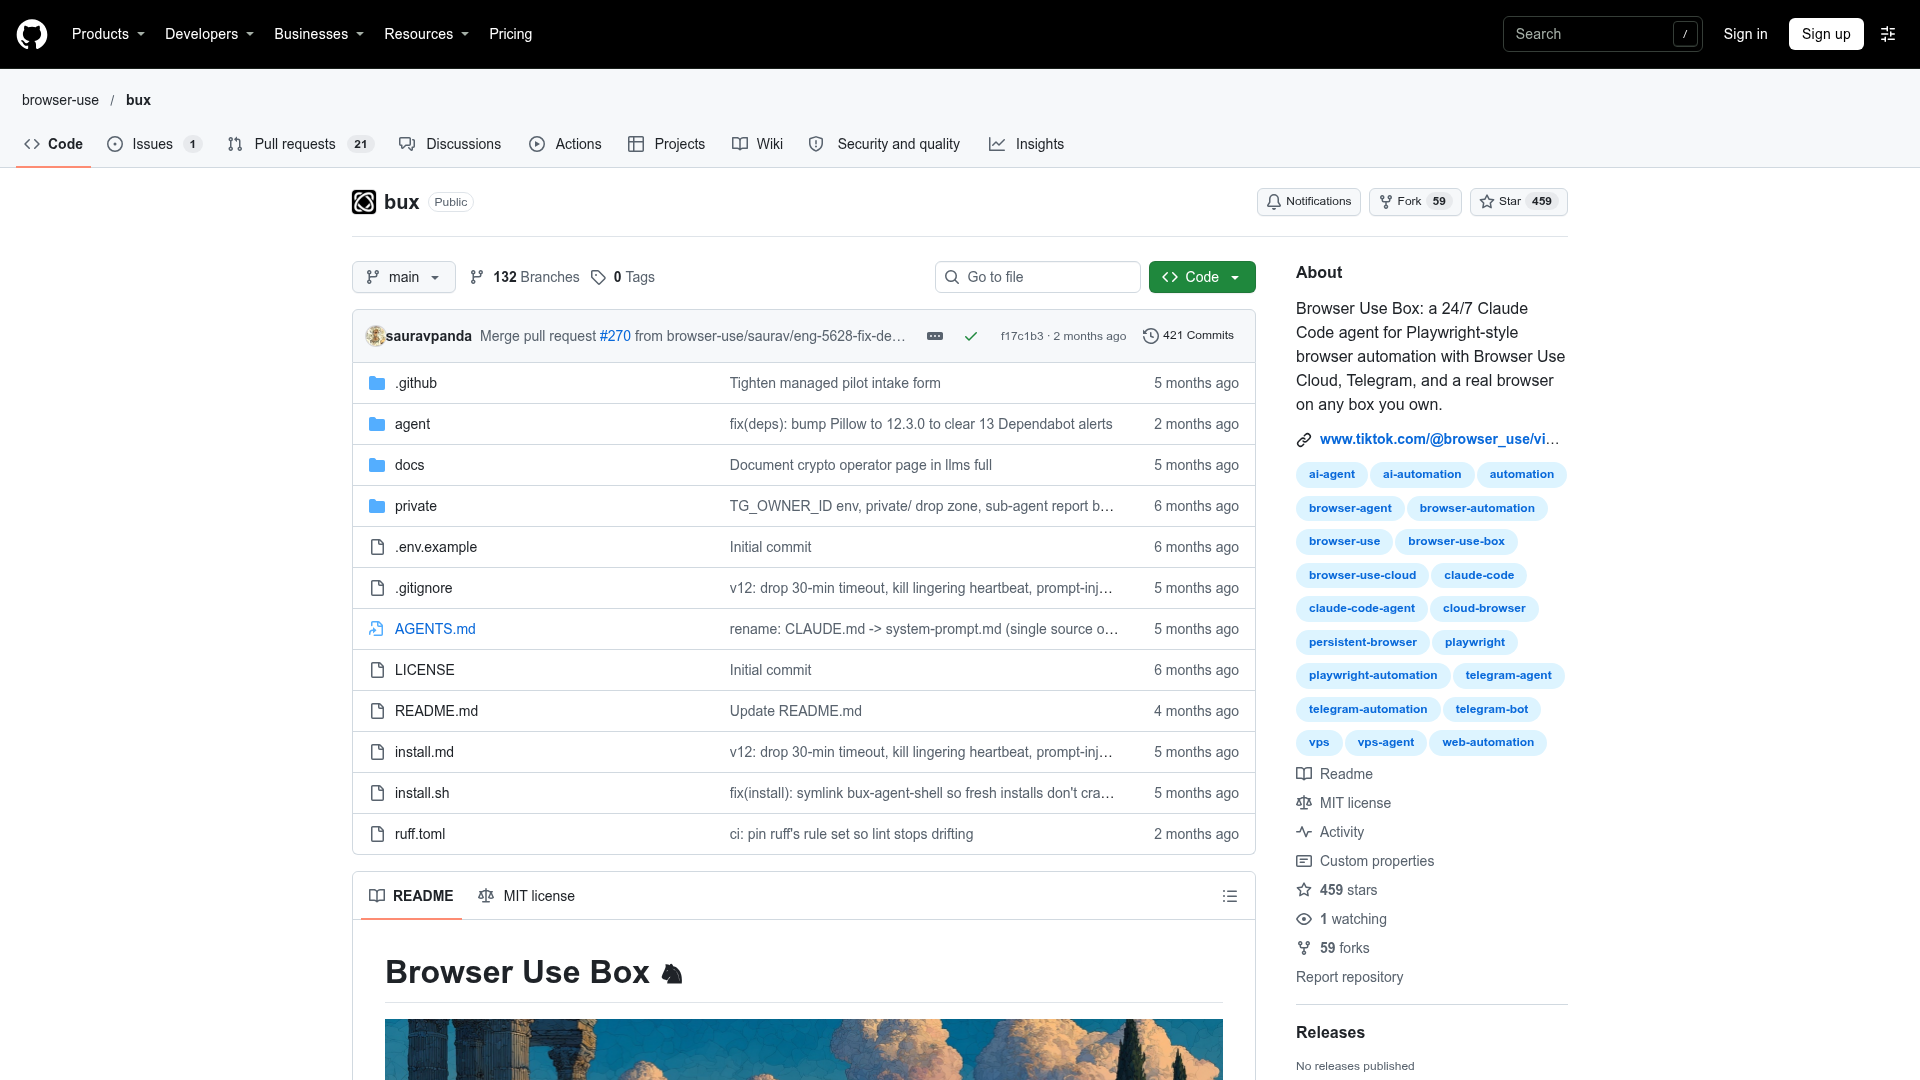Image resolution: width=1920 pixels, height=1080 pixels.
Task: Open ruff.toml file
Action: pyautogui.click(x=420, y=834)
